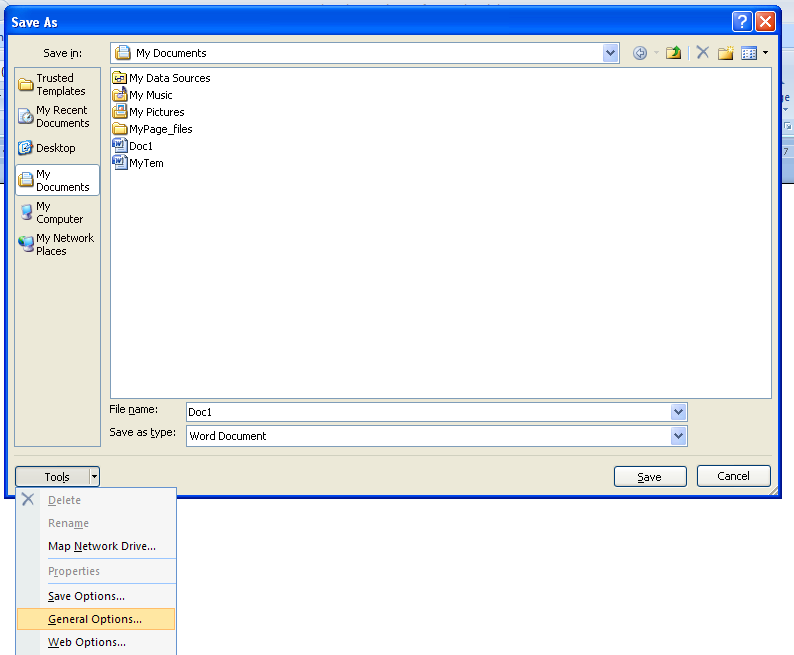Open Save Options from Tools menu
This screenshot has height=655, width=794.
(96, 596)
